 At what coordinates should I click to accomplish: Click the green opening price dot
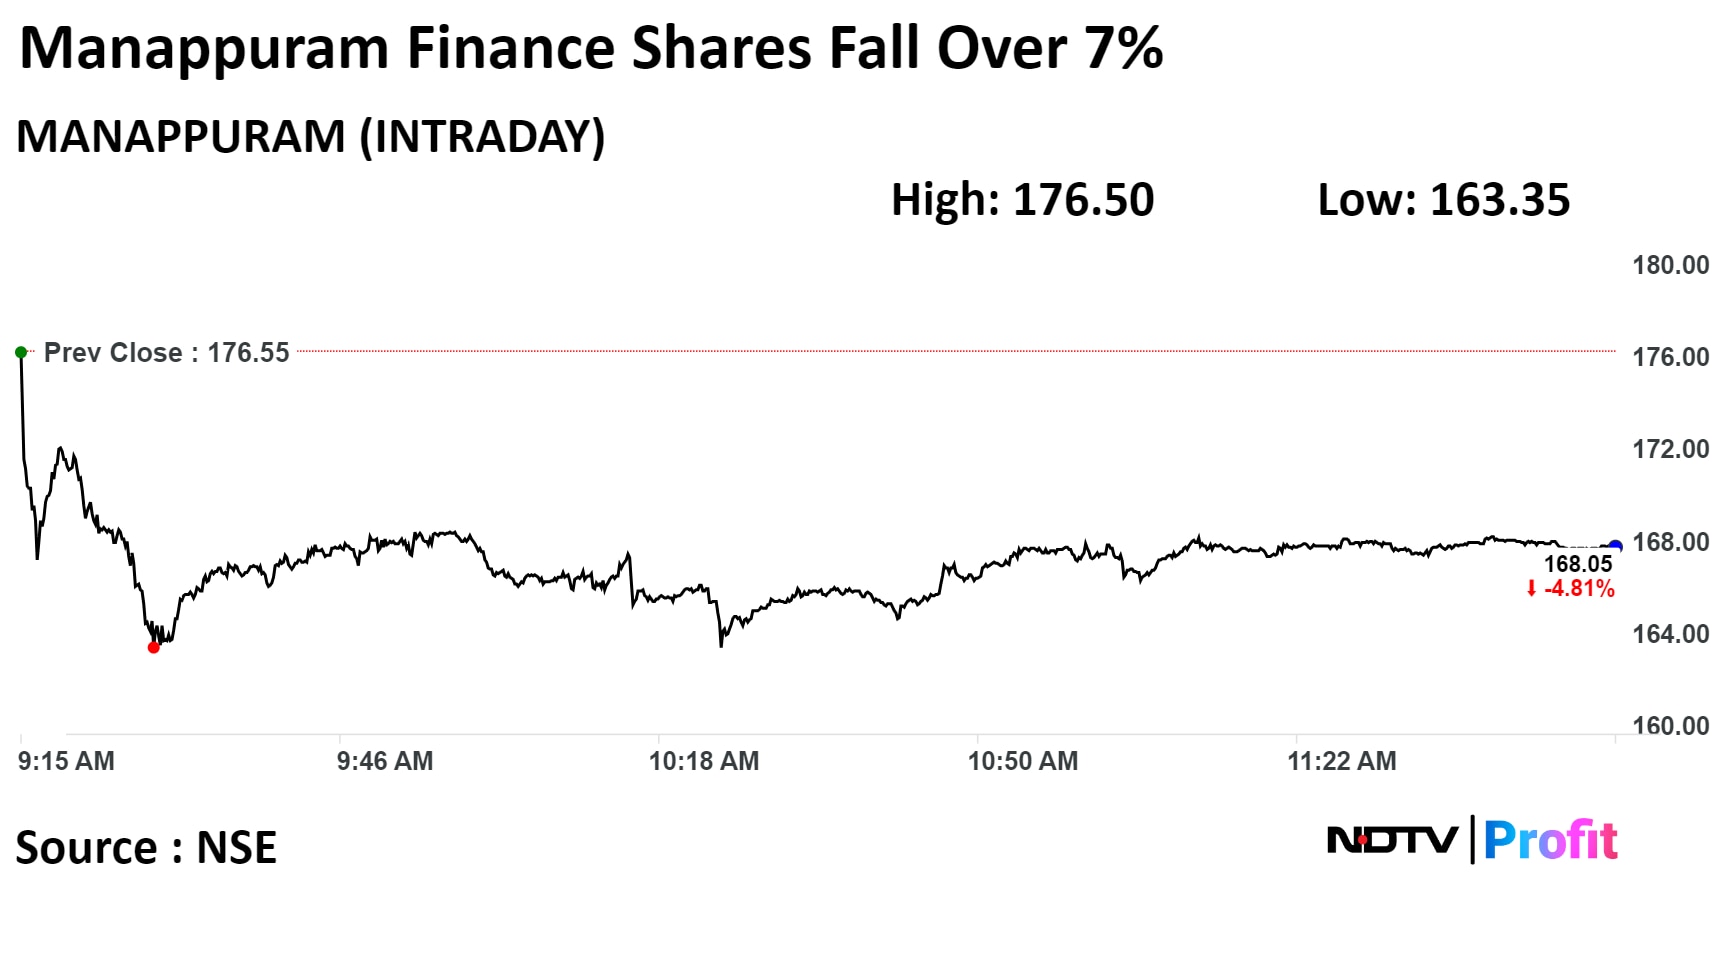[x=21, y=352]
